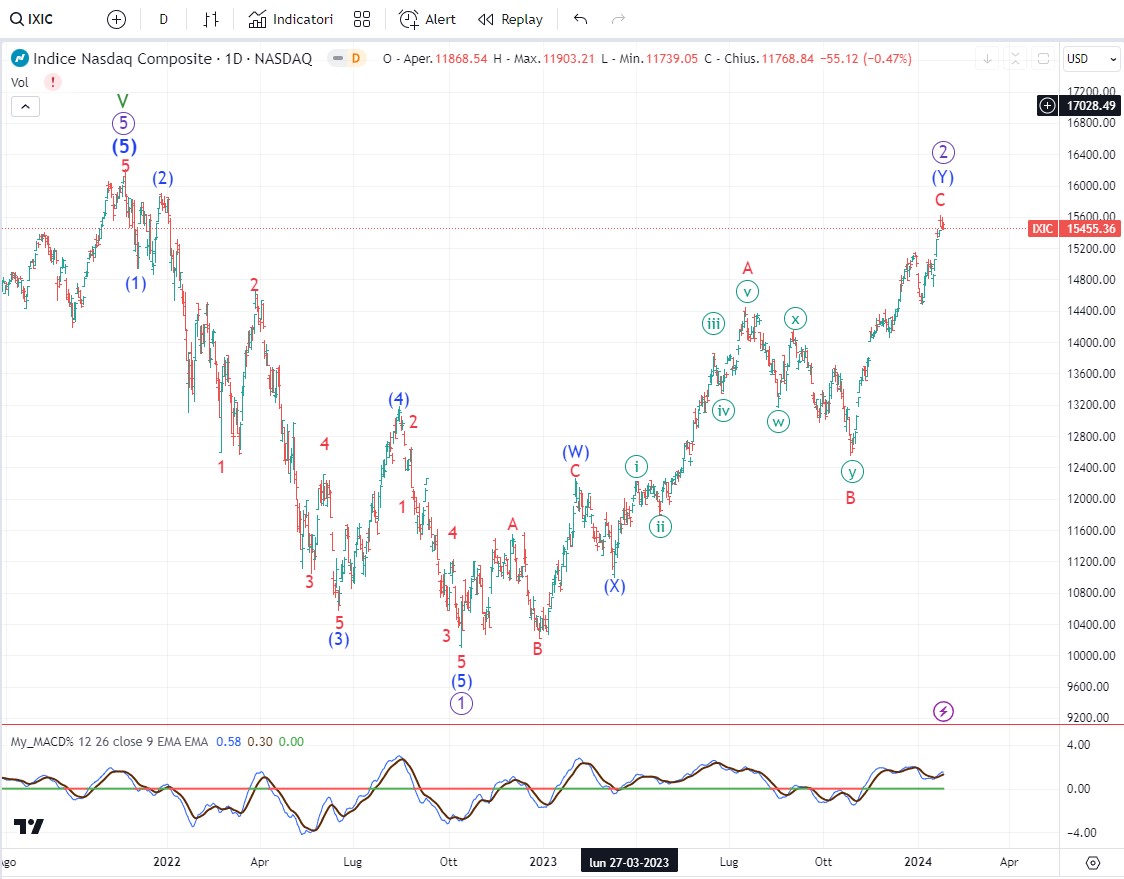The width and height of the screenshot is (1124, 879).
Task: Select the Vol indicator legend label
Action: click(19, 82)
